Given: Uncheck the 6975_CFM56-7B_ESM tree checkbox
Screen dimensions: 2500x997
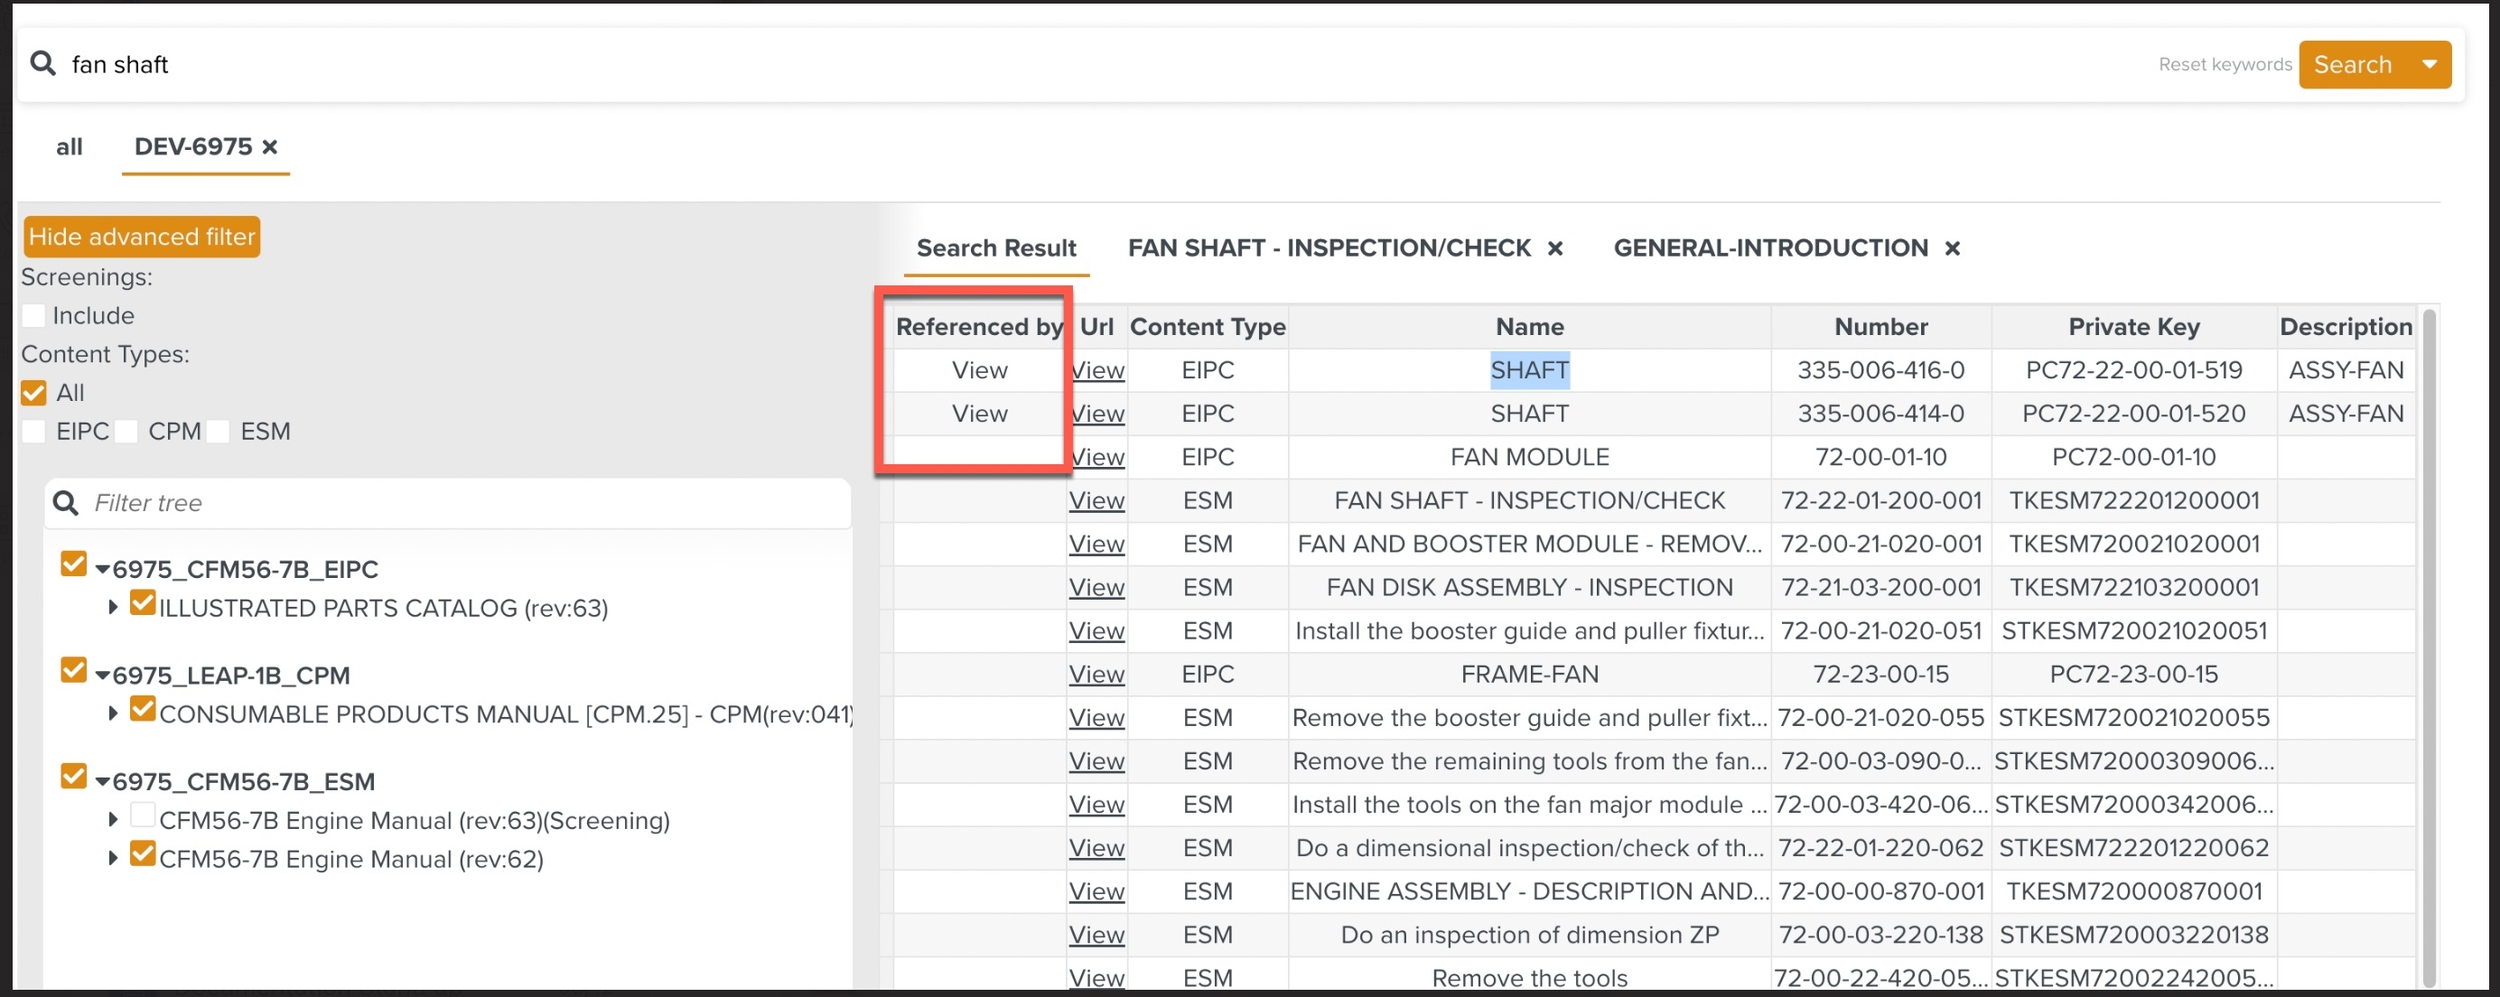Looking at the screenshot, I should [73, 775].
